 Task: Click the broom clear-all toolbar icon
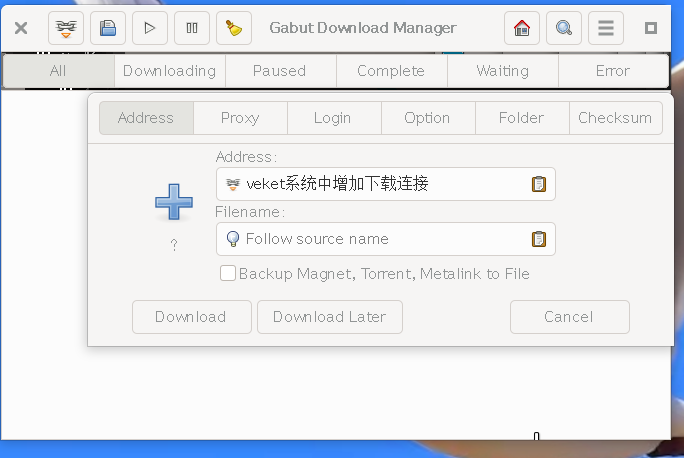pos(234,28)
